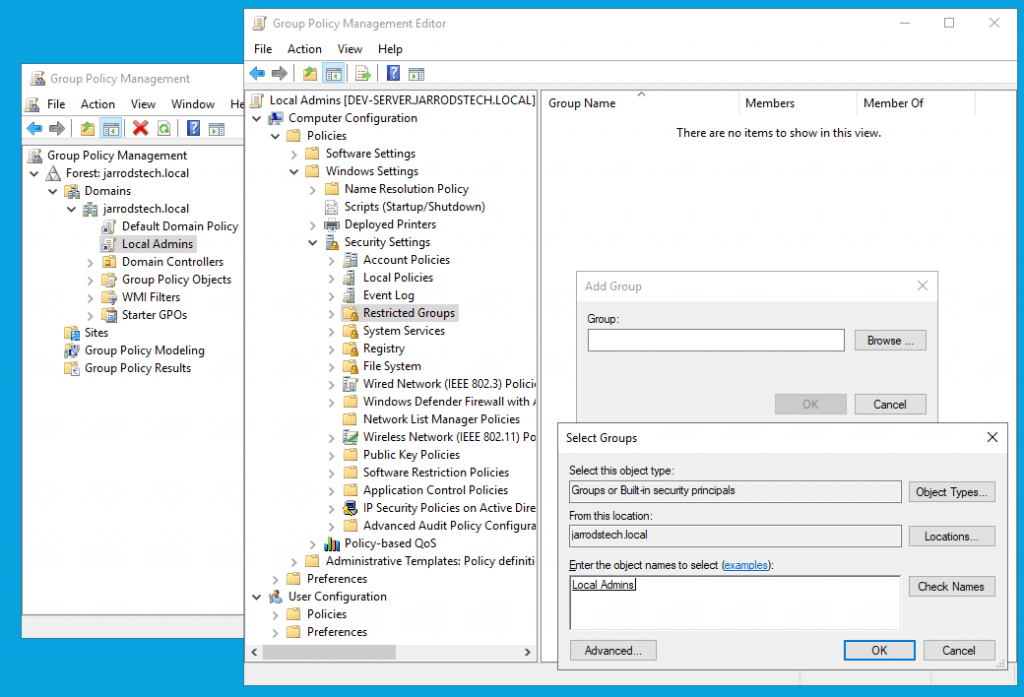Open the Action menu in Group Policy Management Editor

tap(304, 48)
